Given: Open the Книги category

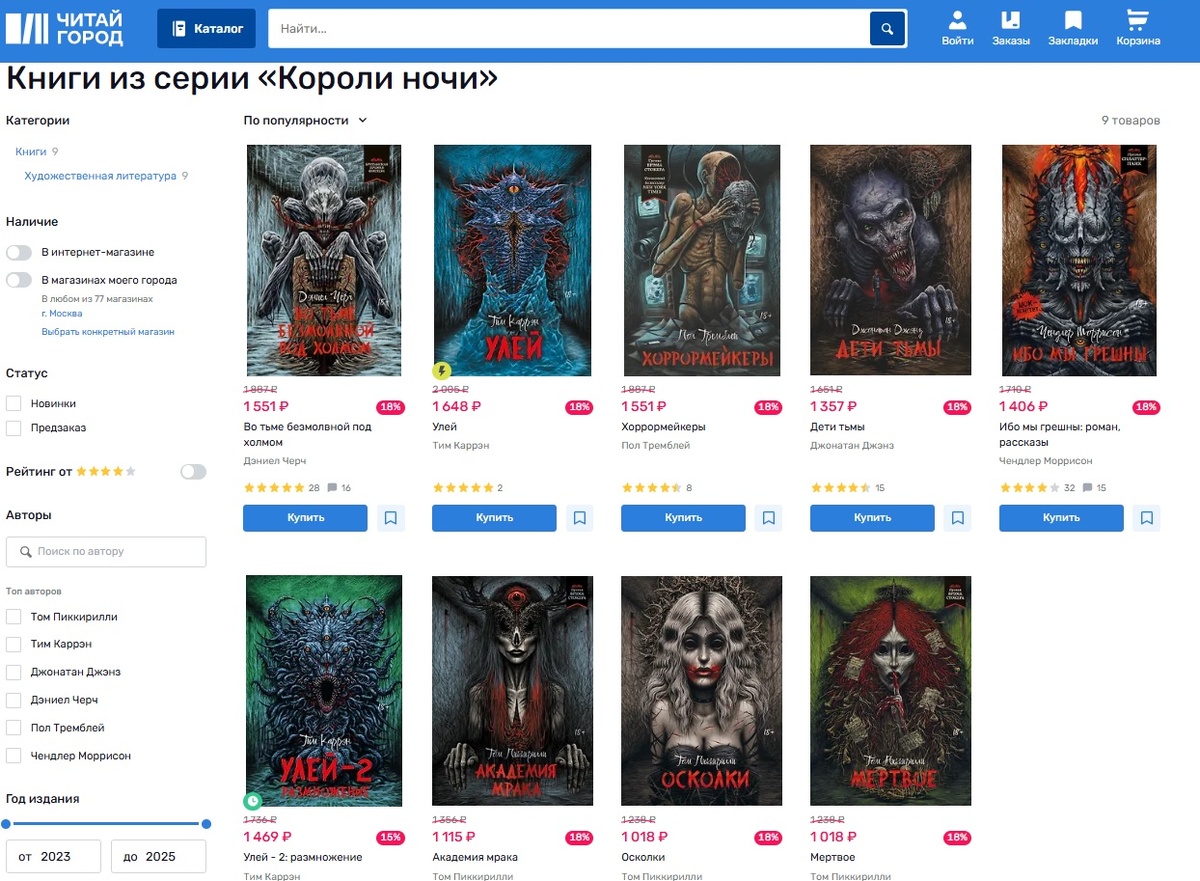Looking at the screenshot, I should coord(31,152).
